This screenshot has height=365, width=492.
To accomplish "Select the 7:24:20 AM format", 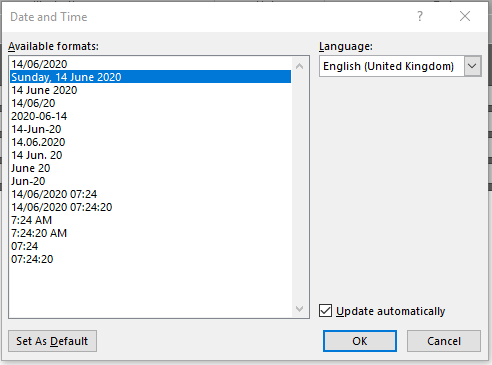I will pyautogui.click(x=151, y=233).
